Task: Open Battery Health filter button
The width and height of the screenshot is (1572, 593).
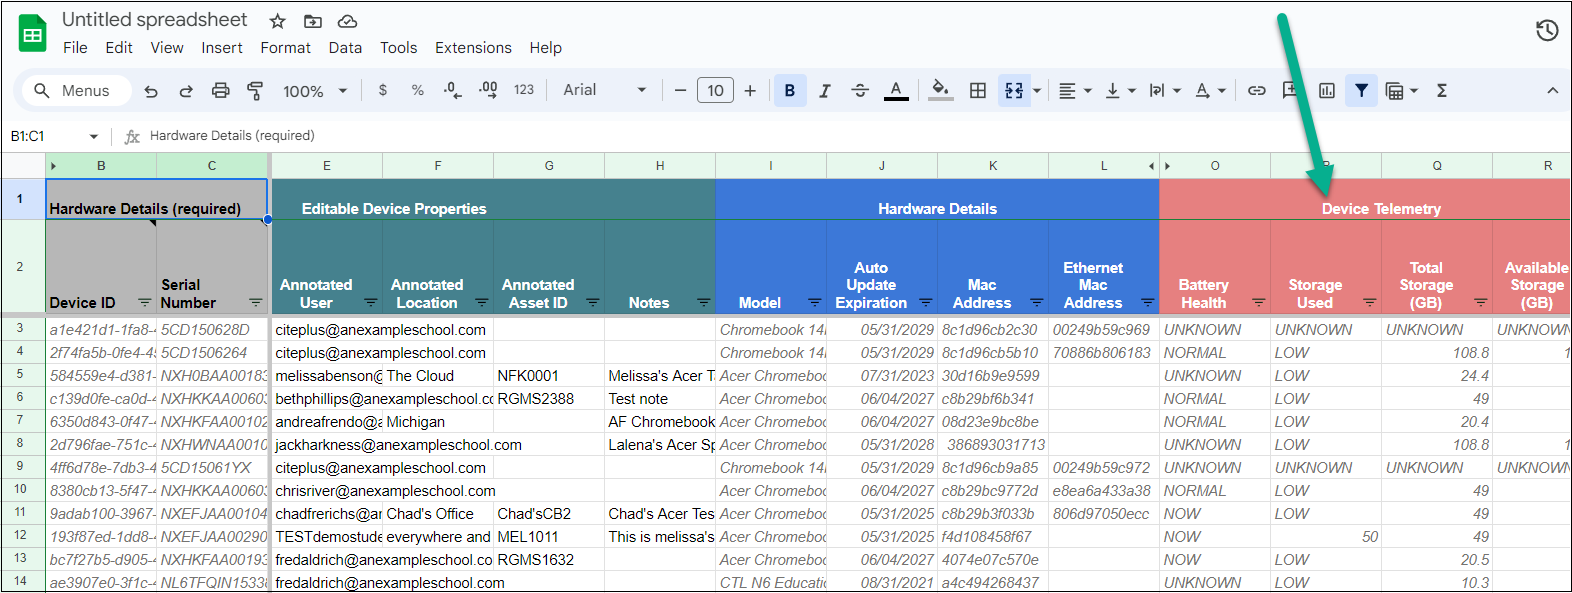Action: 1259,302
